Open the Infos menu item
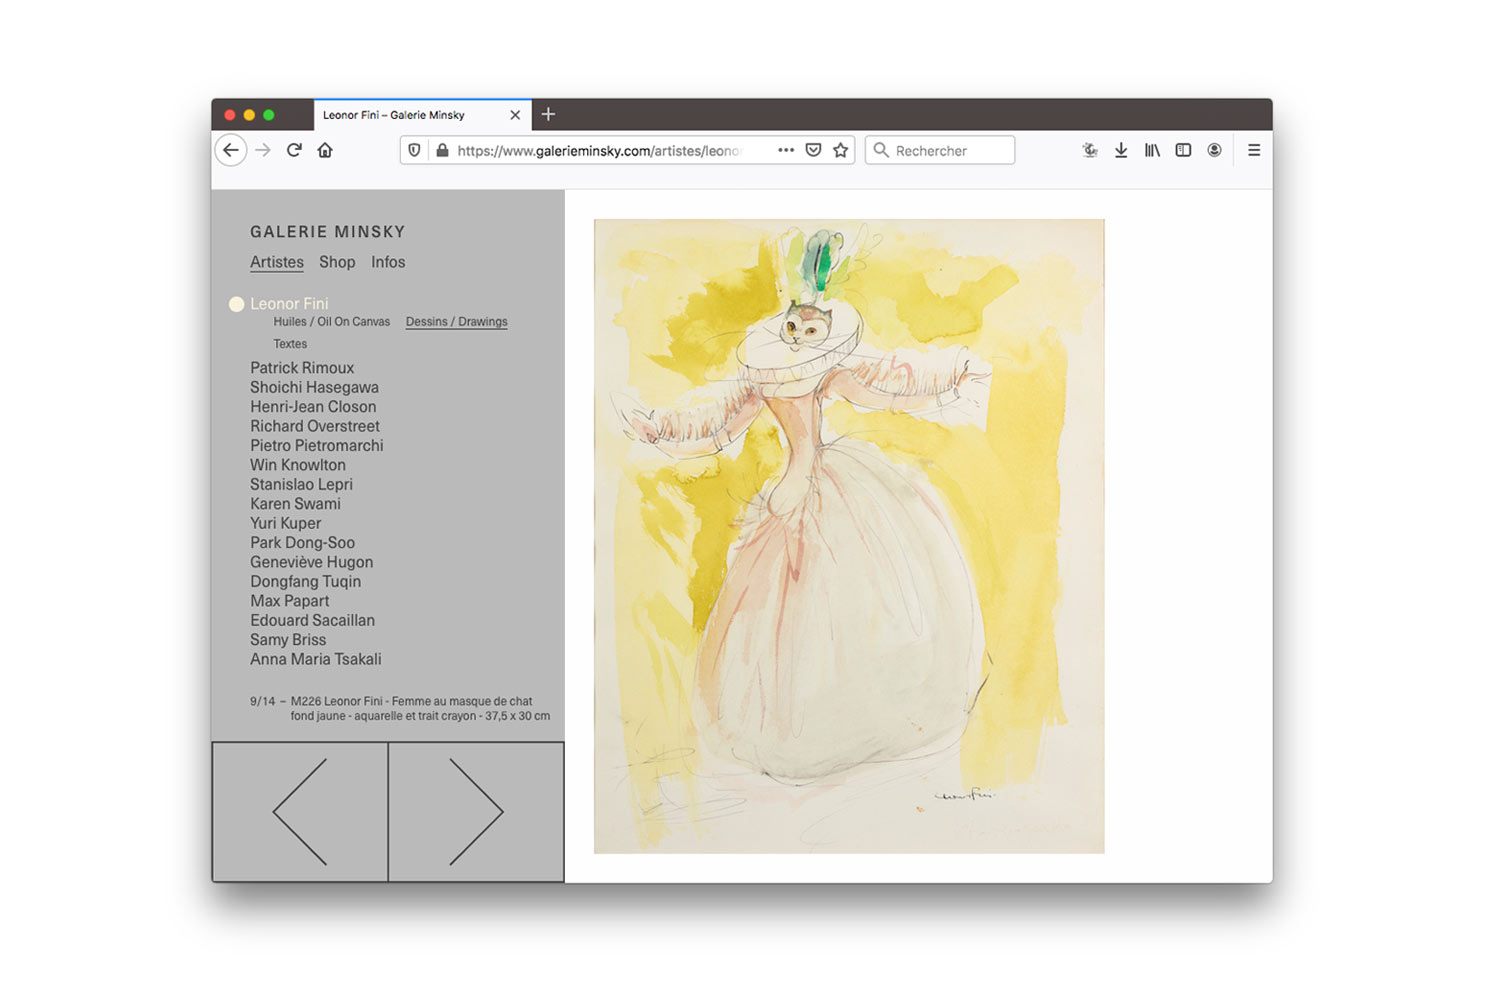Viewport: 1500px width, 1000px height. coord(388,262)
